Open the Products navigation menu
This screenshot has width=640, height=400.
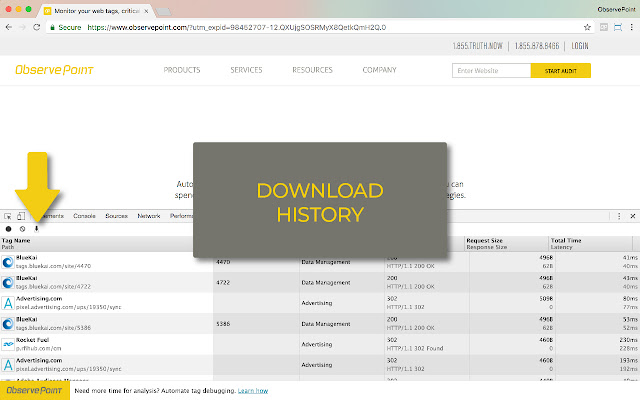pyautogui.click(x=182, y=71)
